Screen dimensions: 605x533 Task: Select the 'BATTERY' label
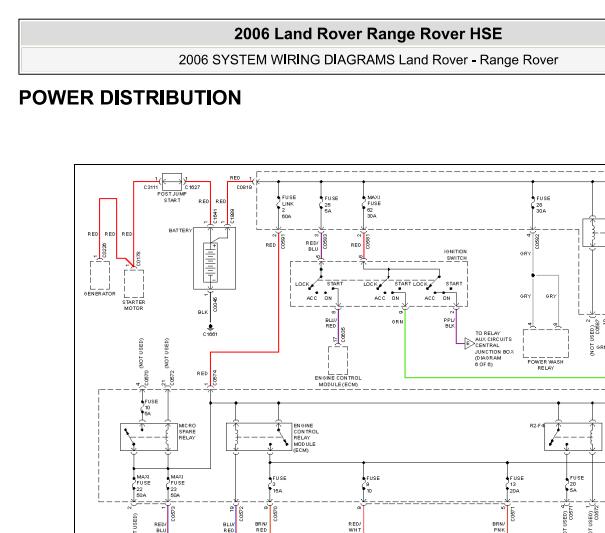coord(180,230)
